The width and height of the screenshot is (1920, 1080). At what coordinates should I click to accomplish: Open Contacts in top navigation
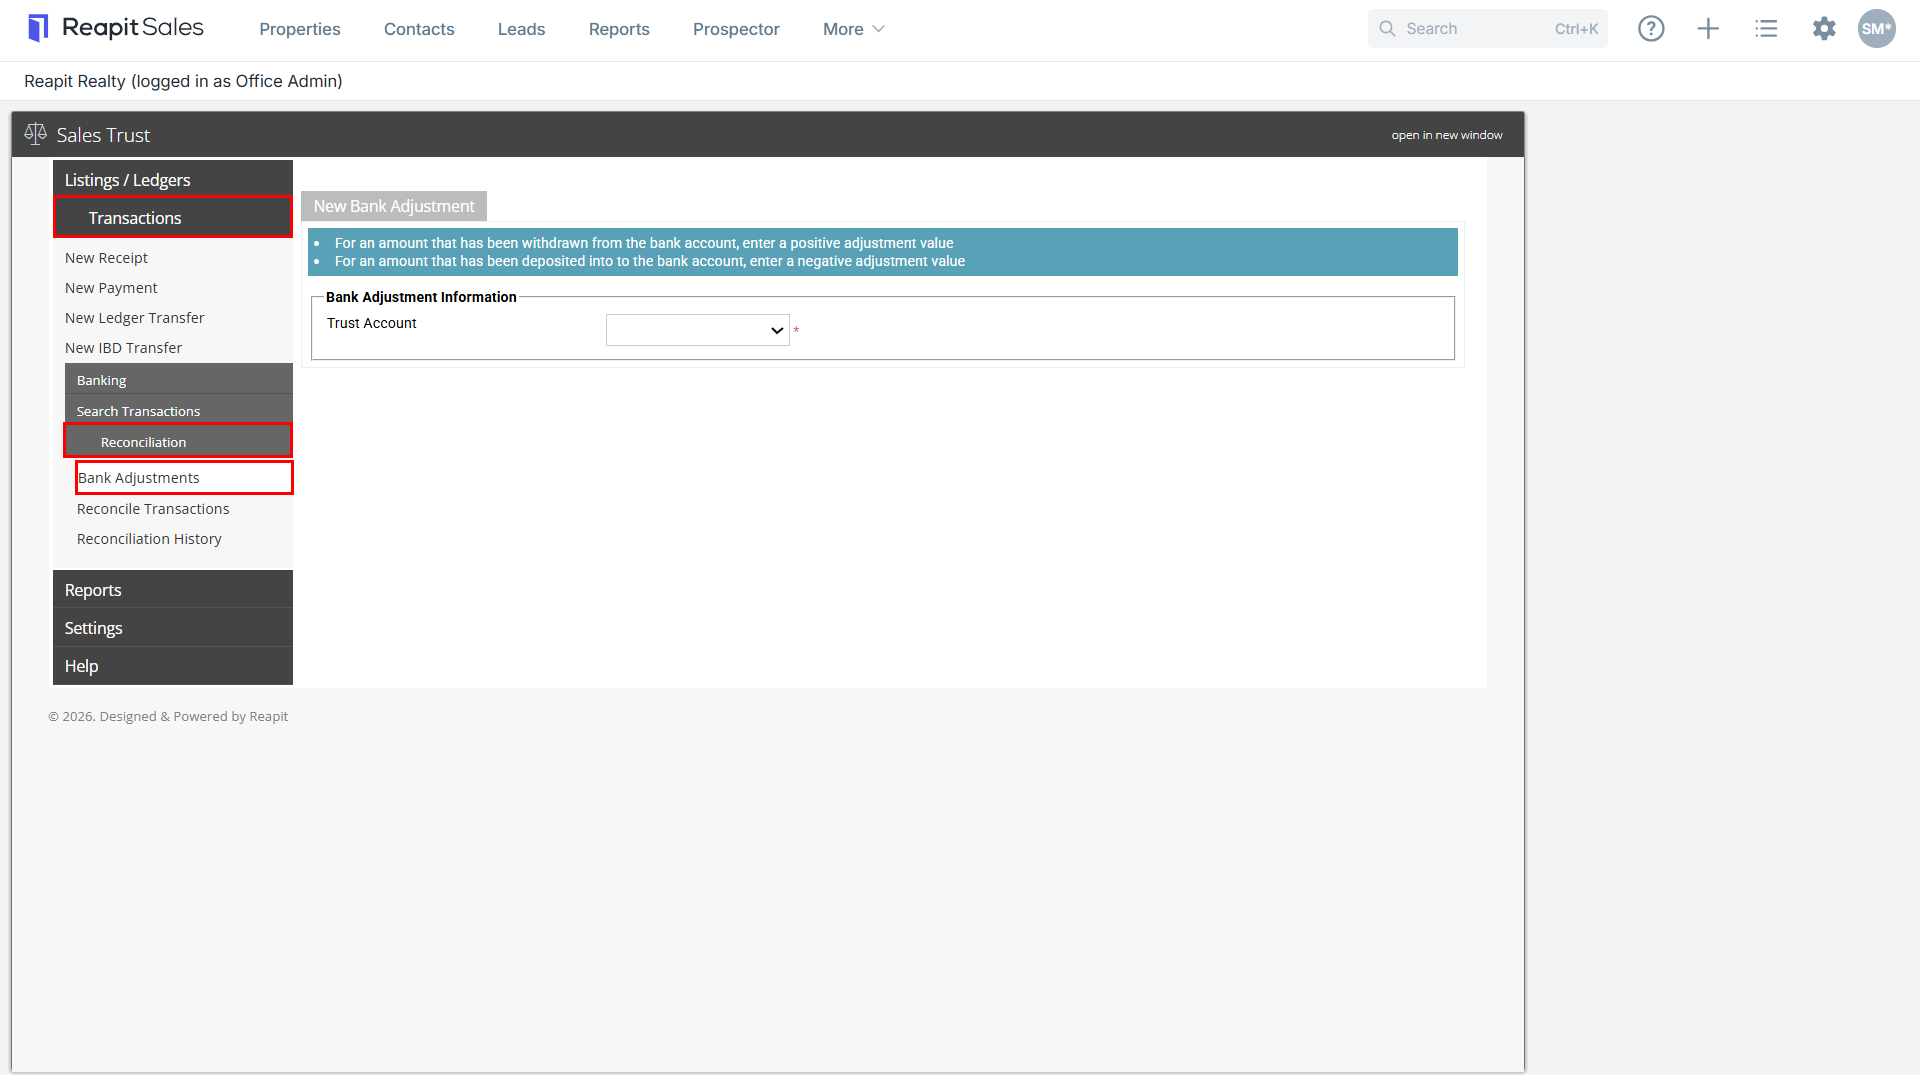pos(419,29)
